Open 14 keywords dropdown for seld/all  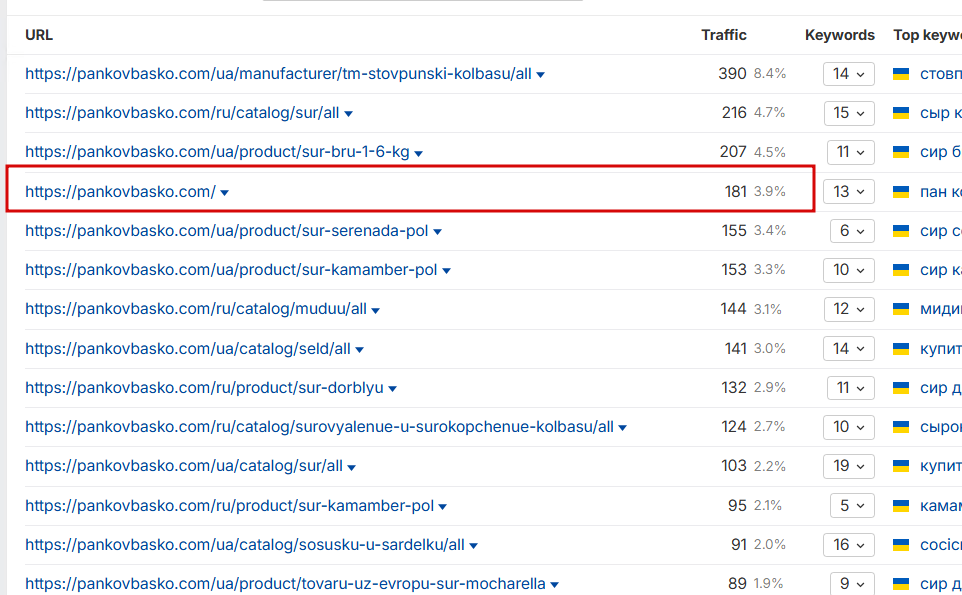tap(849, 349)
